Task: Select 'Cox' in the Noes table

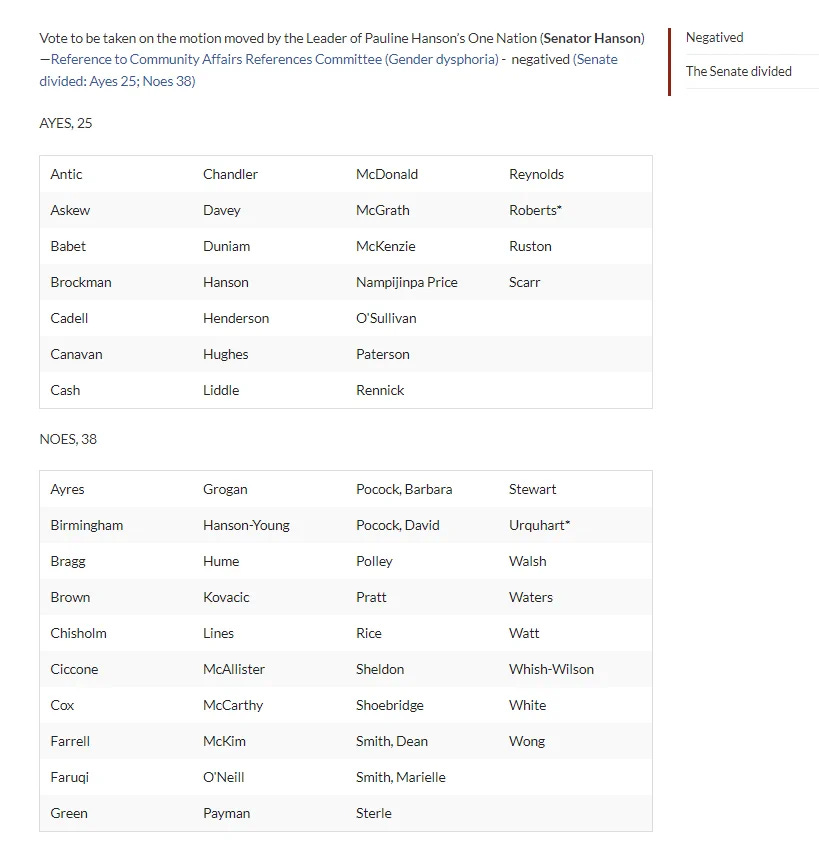Action: pyautogui.click(x=62, y=705)
